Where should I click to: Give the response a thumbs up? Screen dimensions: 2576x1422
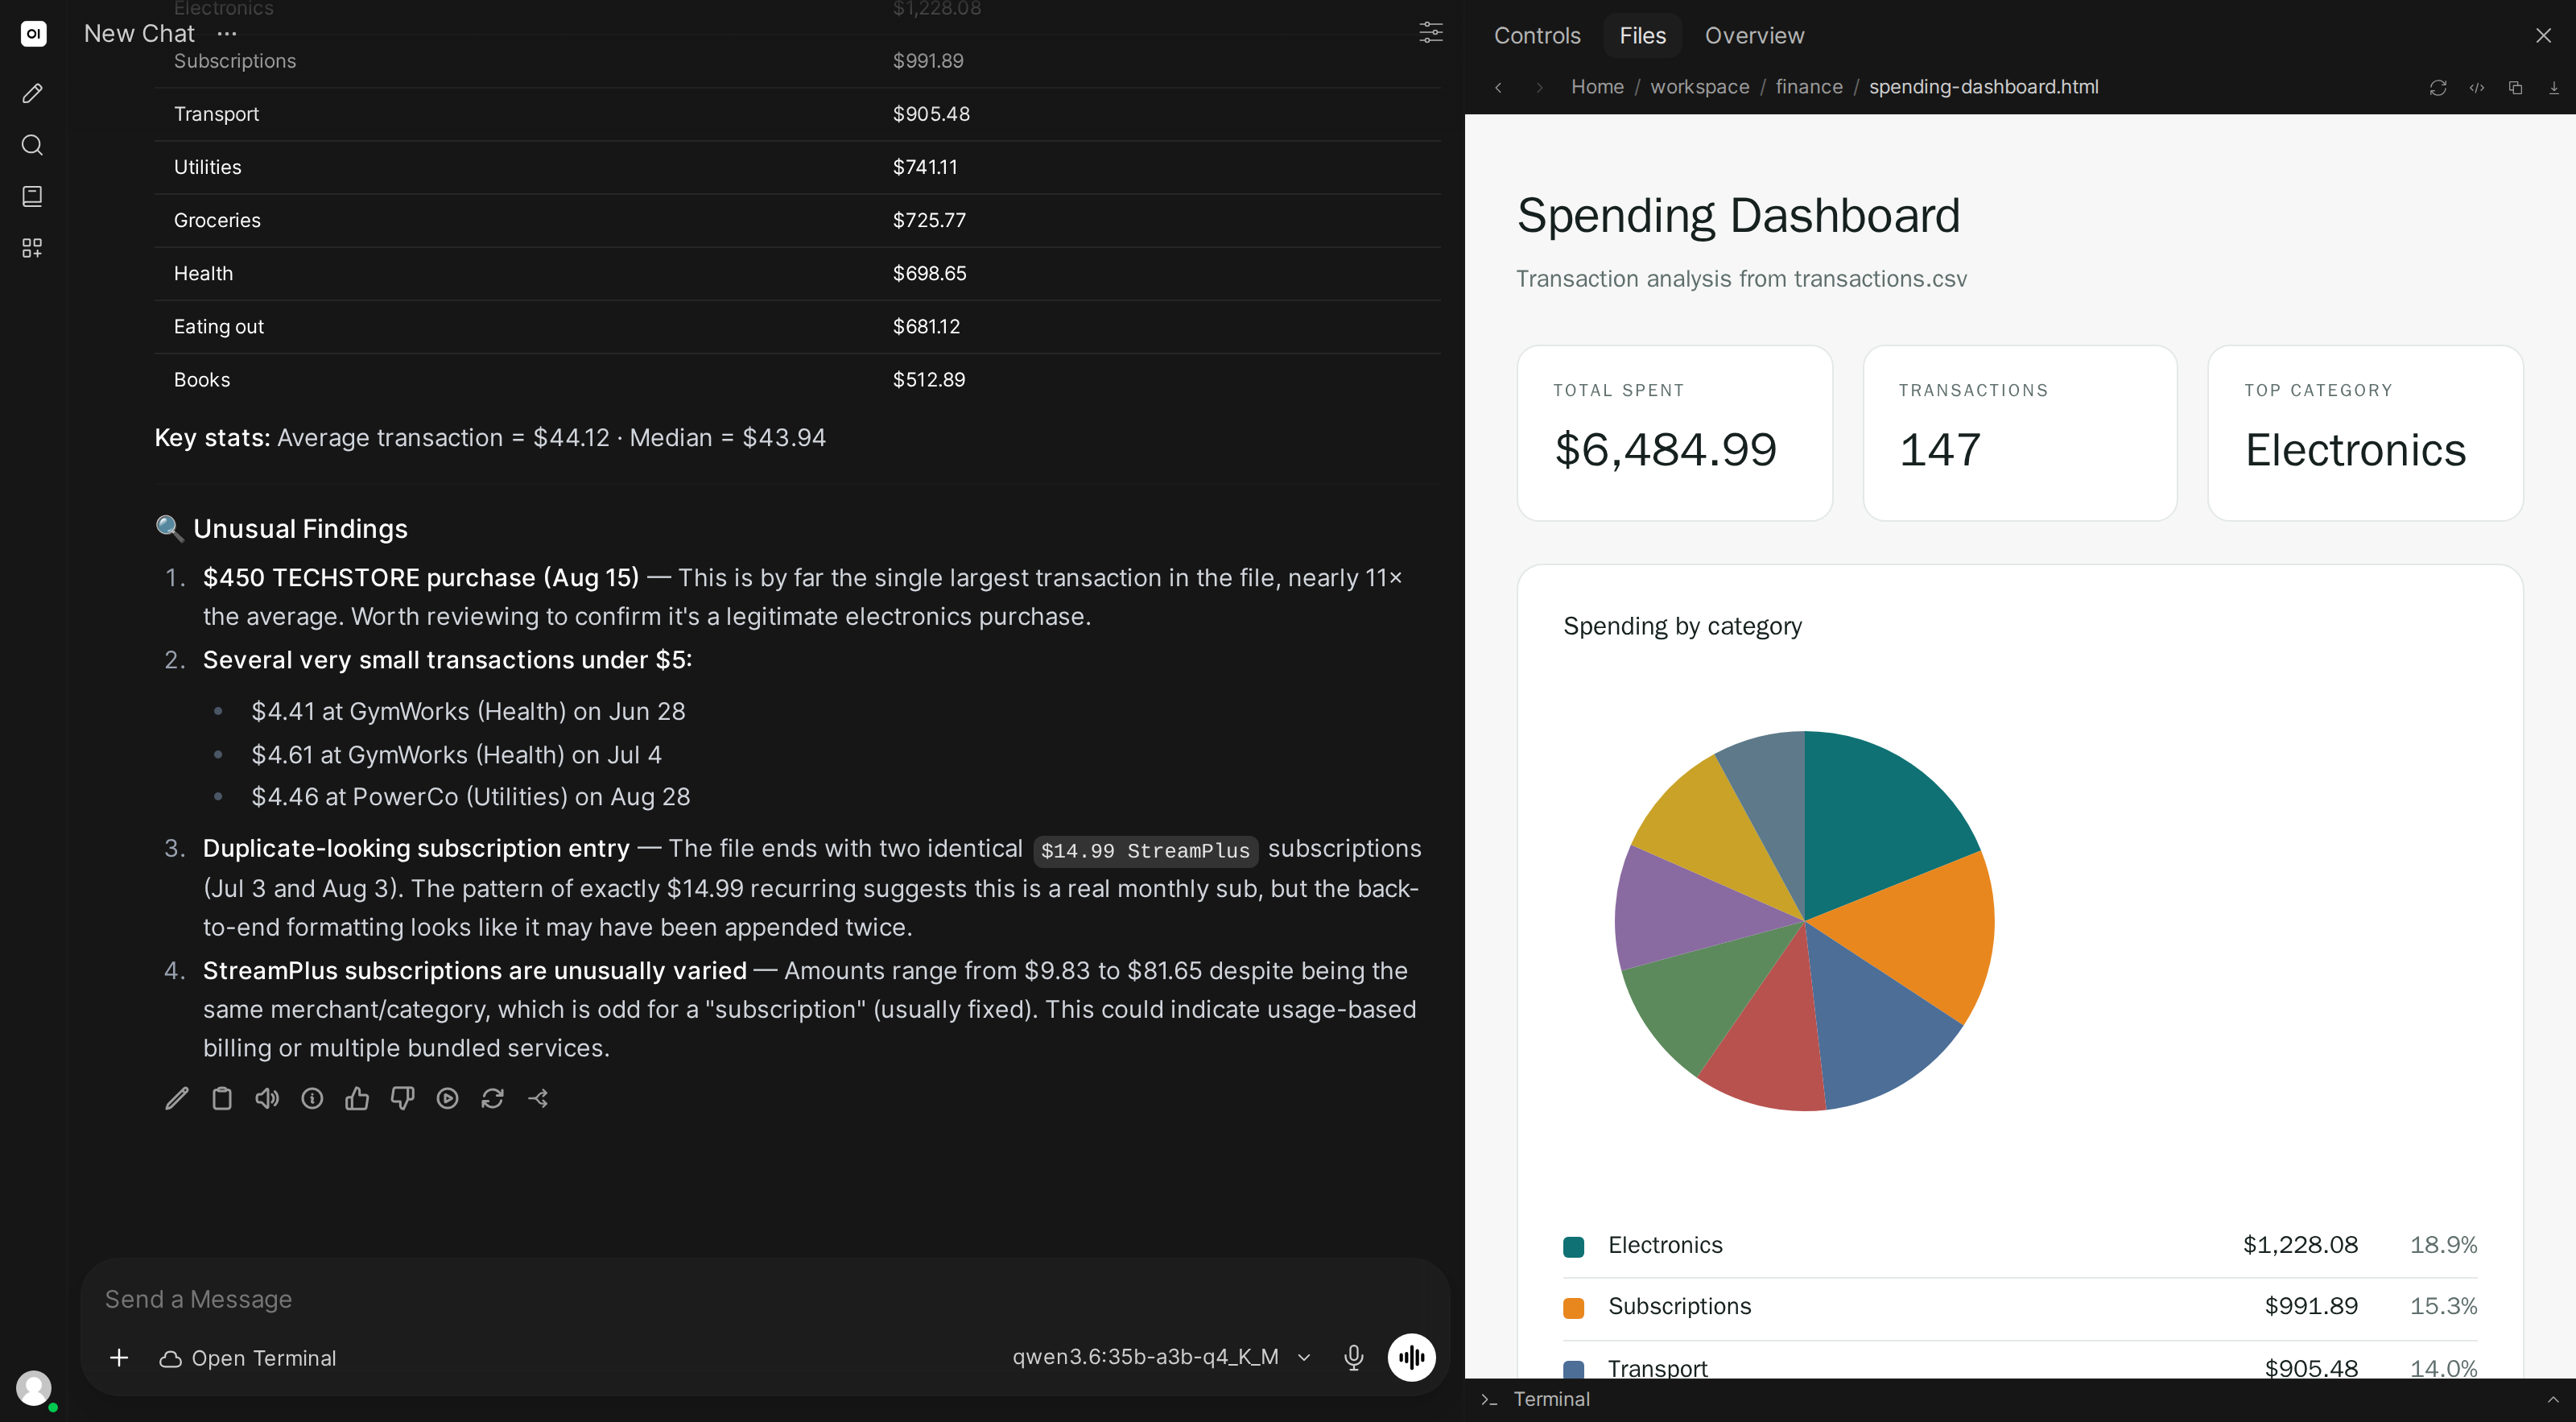(357, 1099)
